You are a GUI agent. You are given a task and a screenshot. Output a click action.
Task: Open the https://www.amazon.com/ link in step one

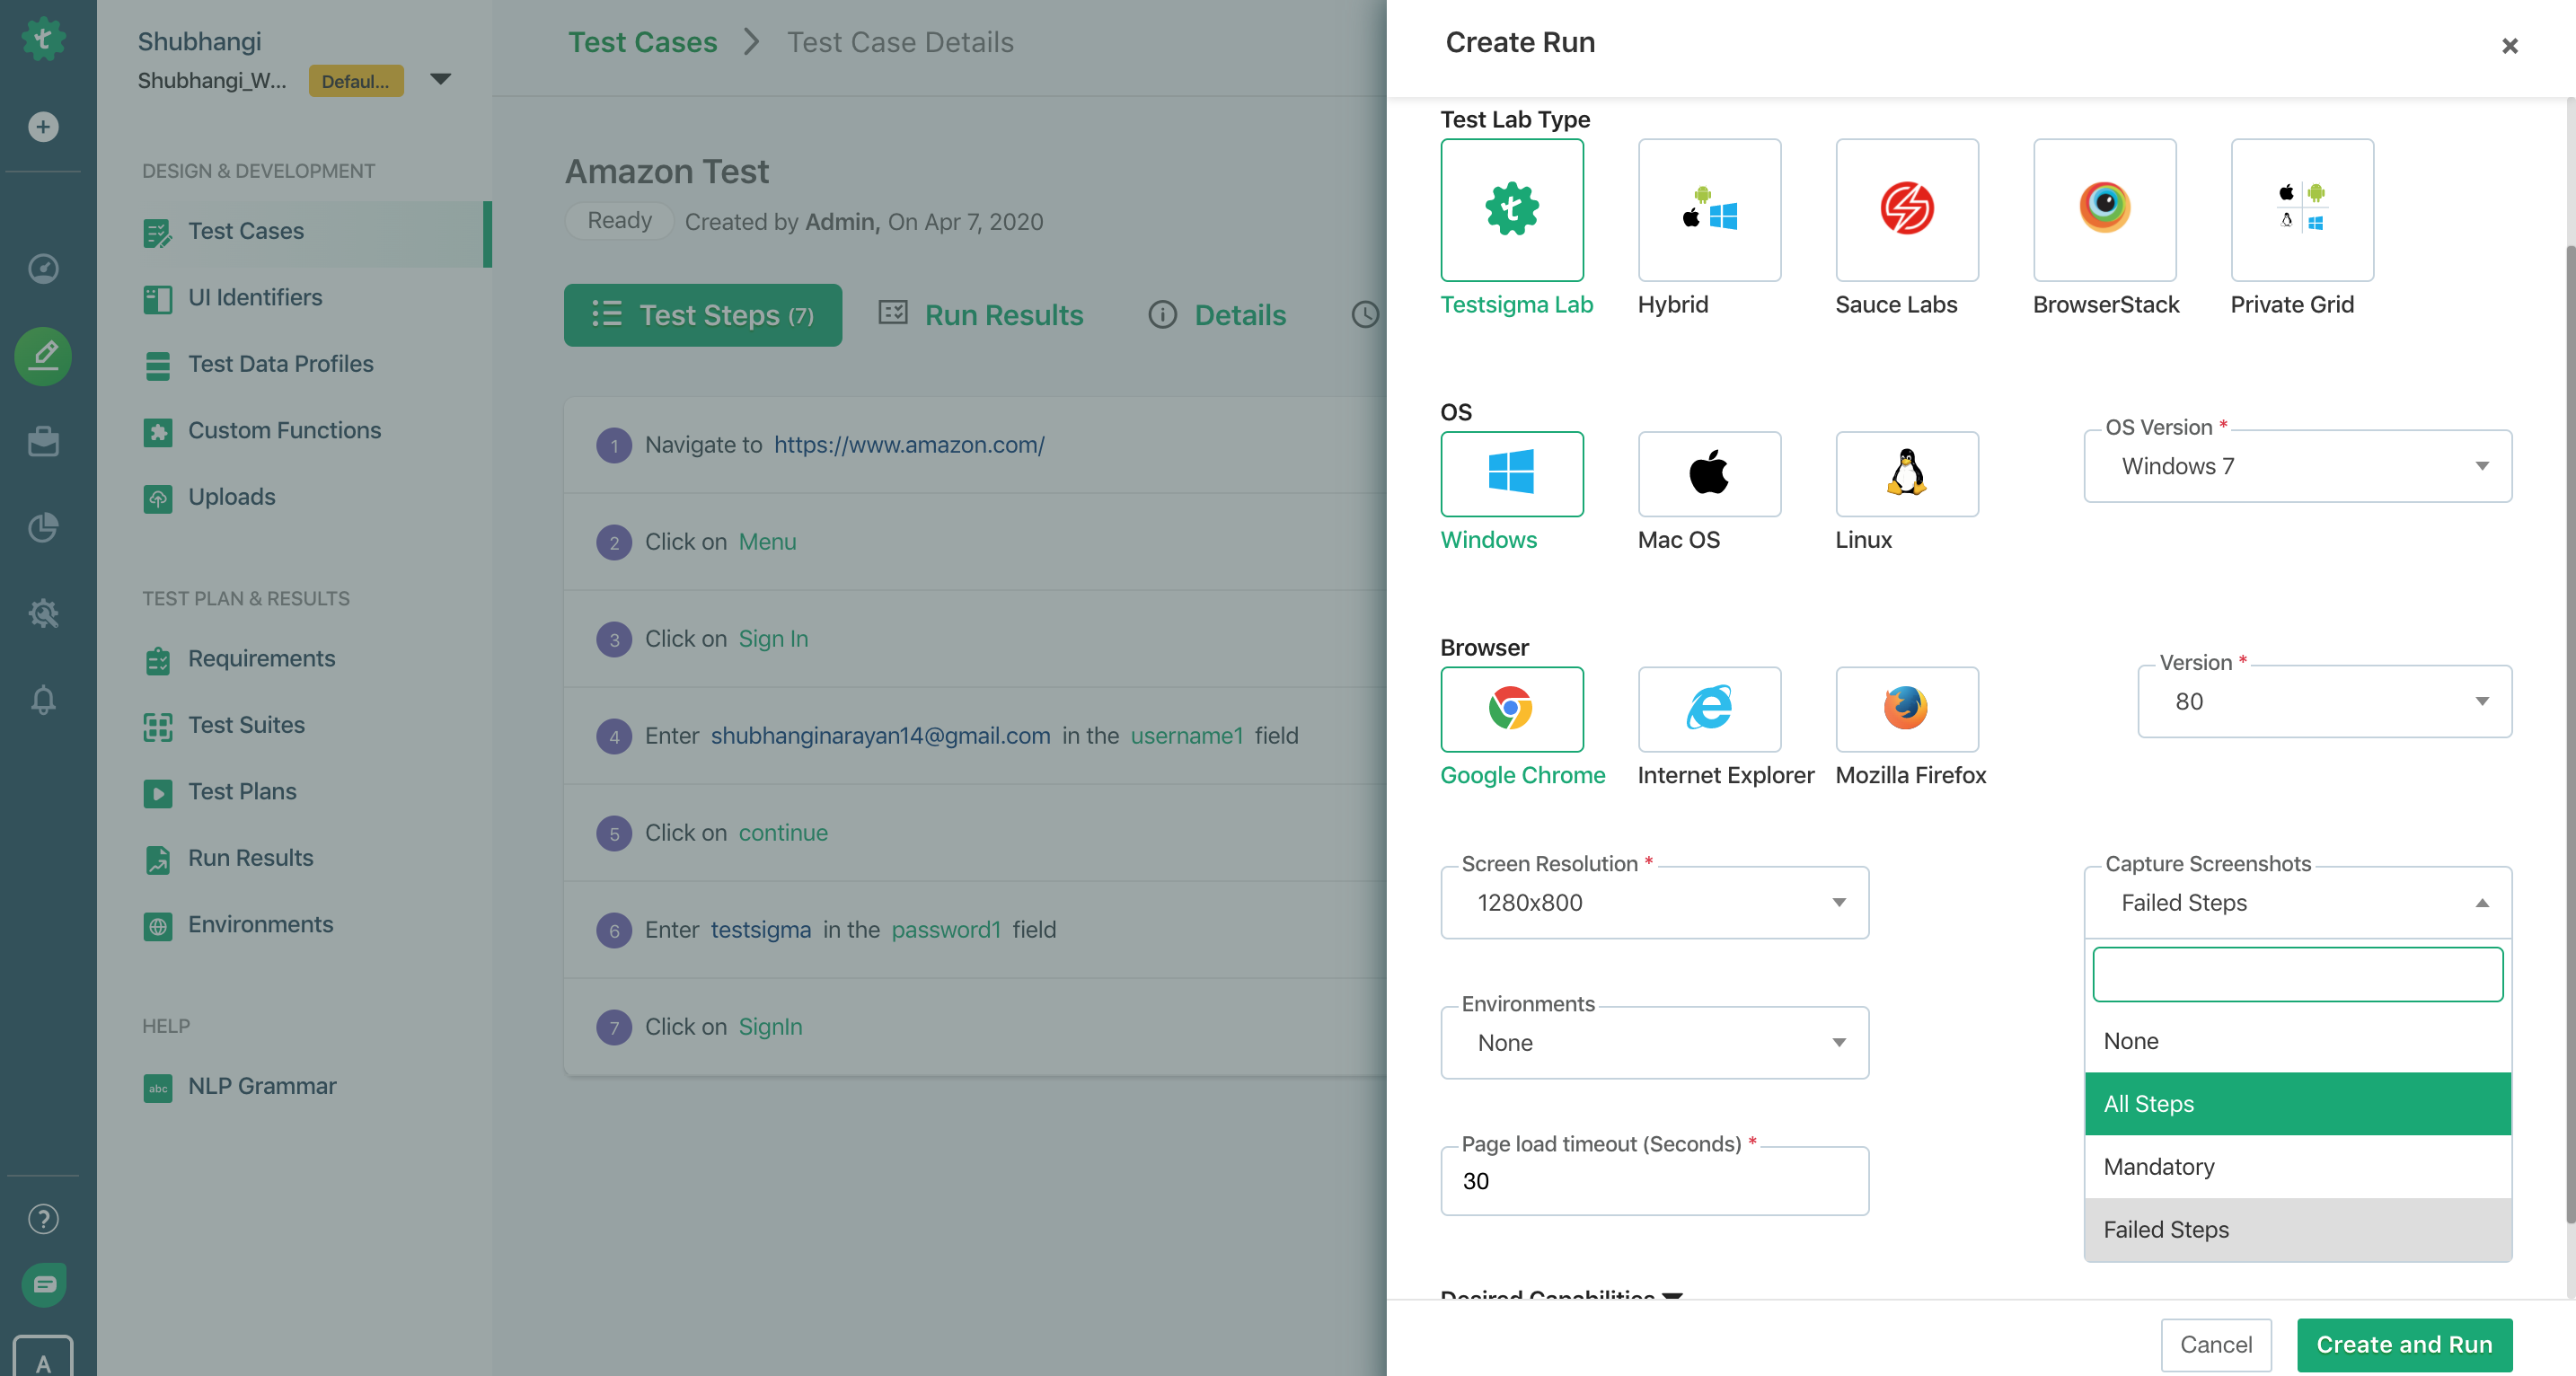point(909,444)
